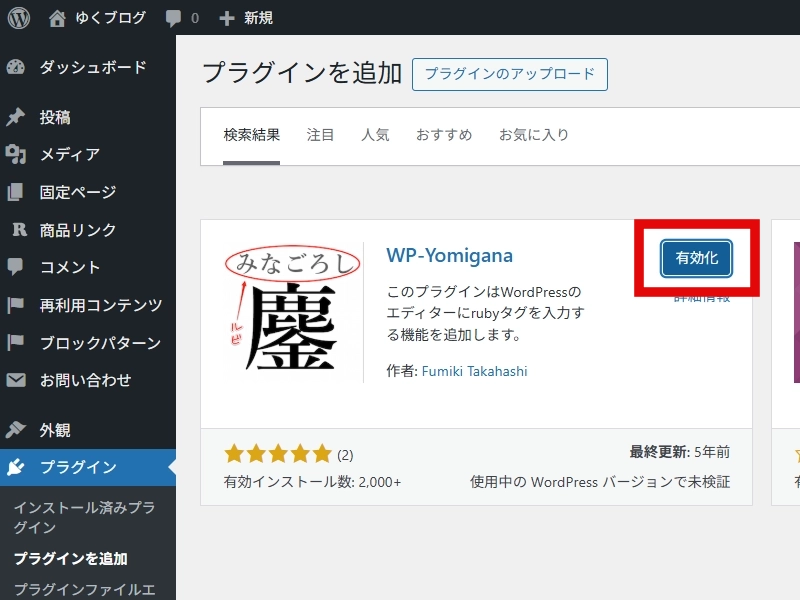Activate WP-Yomigana with 有効化 button
The image size is (800, 600).
696,258
